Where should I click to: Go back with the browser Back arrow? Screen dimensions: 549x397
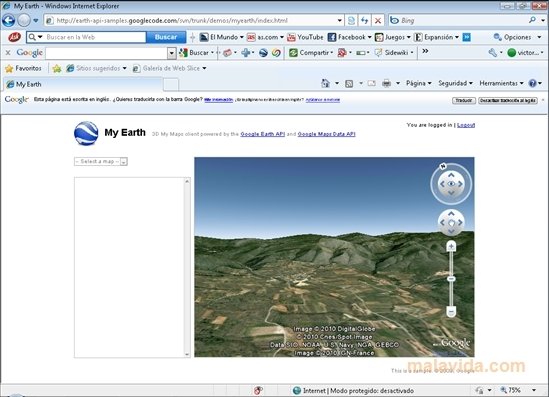click(8, 21)
